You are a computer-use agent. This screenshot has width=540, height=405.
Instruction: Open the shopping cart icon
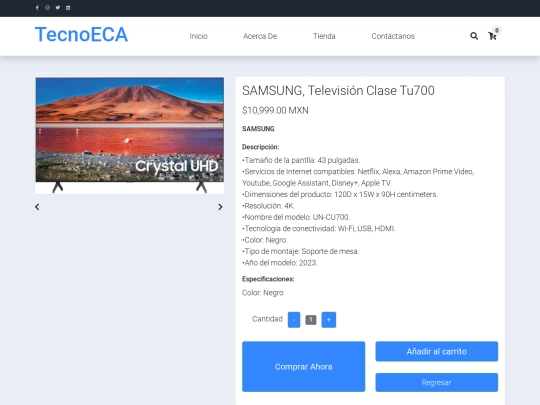click(493, 35)
